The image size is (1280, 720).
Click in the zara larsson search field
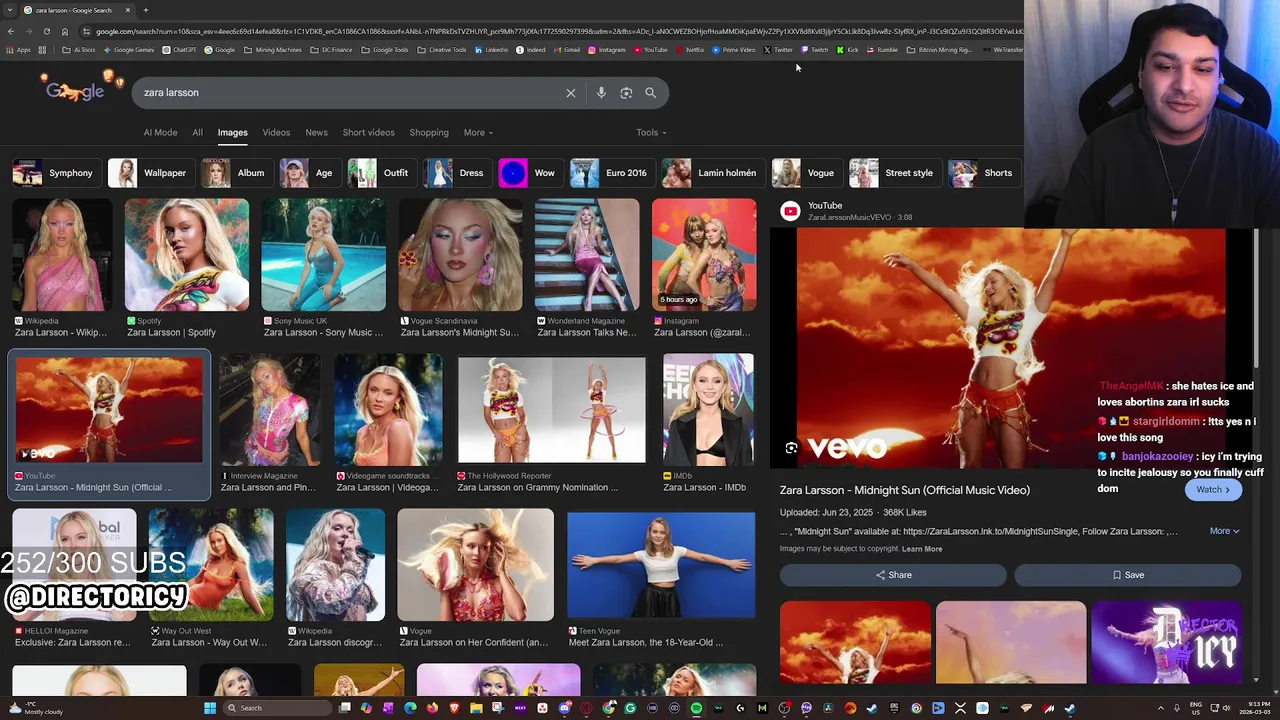point(350,93)
